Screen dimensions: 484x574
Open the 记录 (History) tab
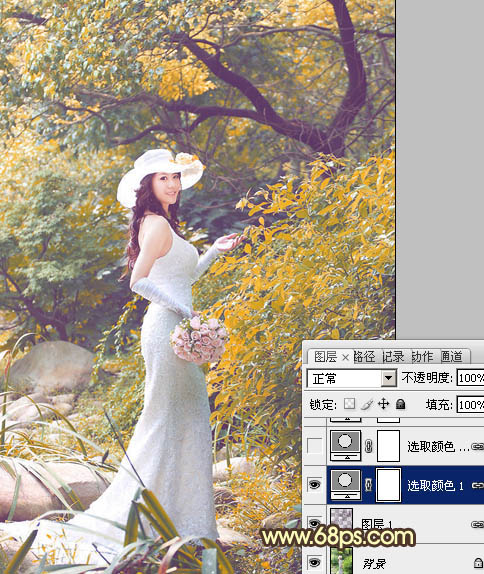(x=393, y=356)
